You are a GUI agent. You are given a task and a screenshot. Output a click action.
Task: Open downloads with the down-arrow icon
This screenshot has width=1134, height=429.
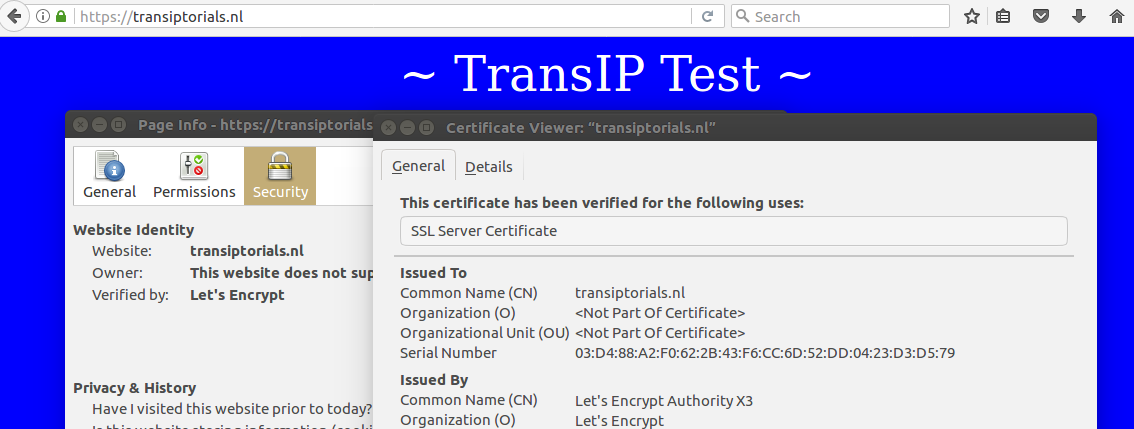1079,16
